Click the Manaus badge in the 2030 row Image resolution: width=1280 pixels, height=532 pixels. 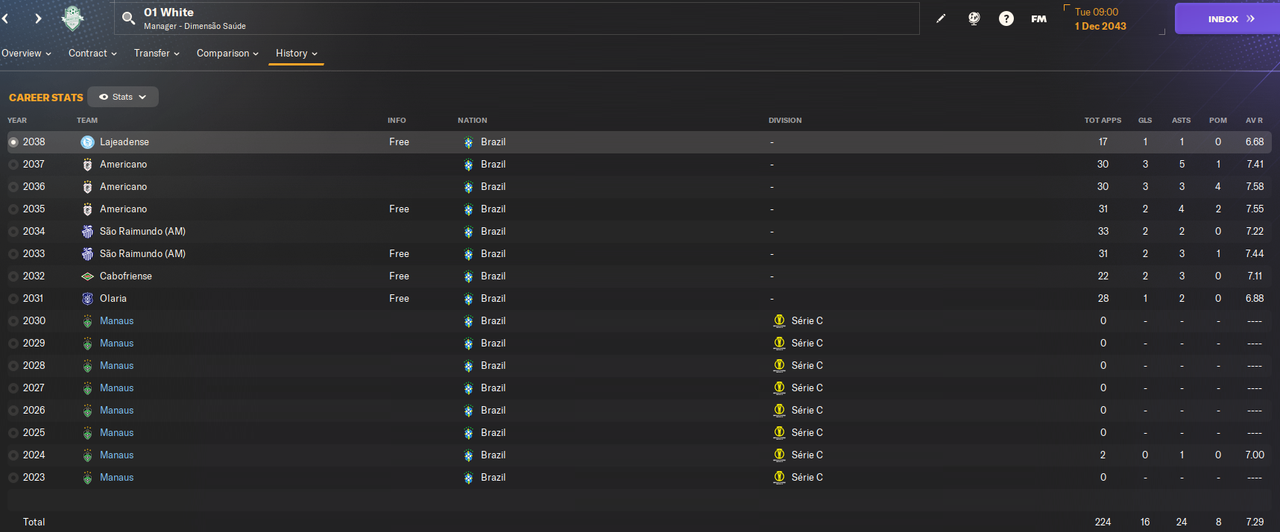pyautogui.click(x=87, y=321)
